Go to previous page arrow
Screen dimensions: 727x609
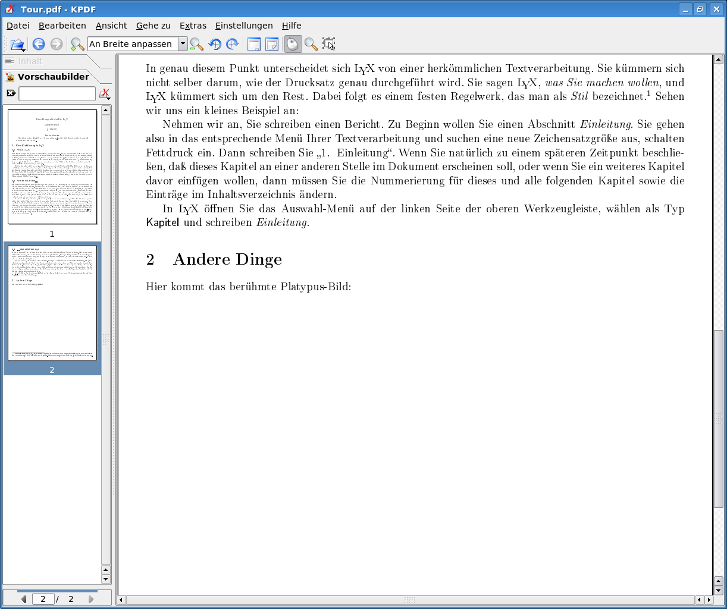point(24,599)
